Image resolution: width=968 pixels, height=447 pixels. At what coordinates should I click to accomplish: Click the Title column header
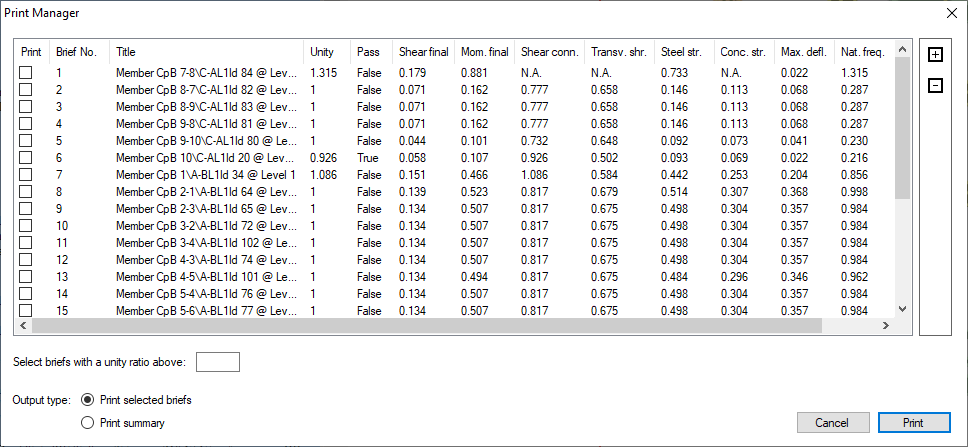(x=126, y=51)
